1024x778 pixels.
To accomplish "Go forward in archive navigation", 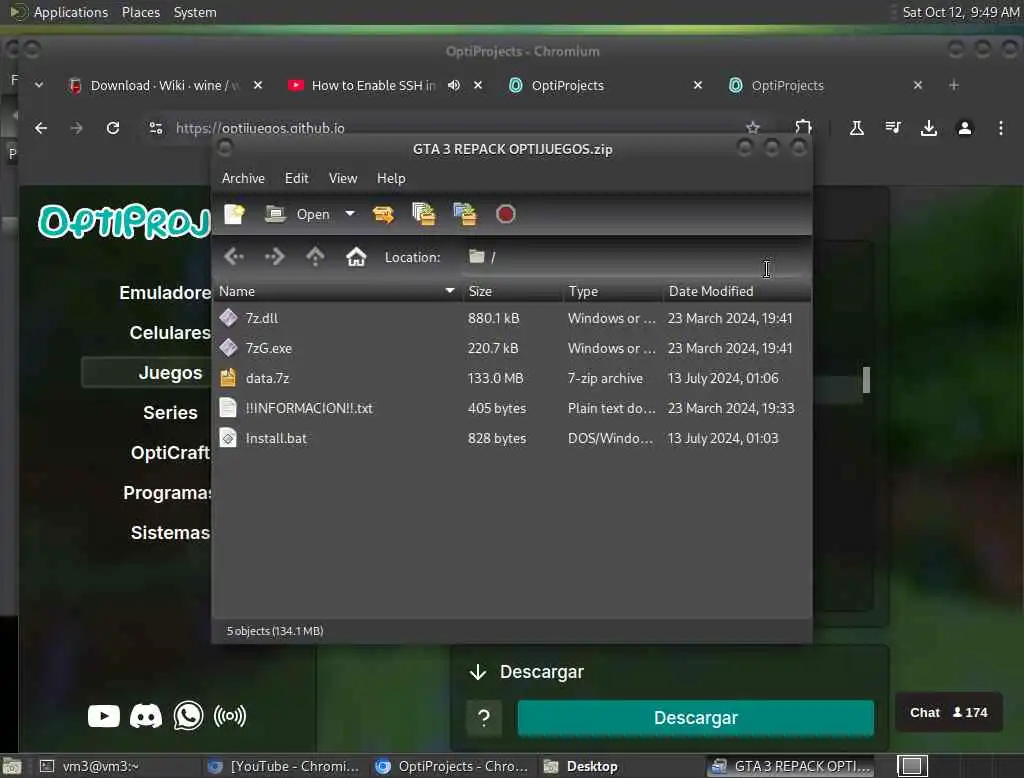I will pos(275,257).
